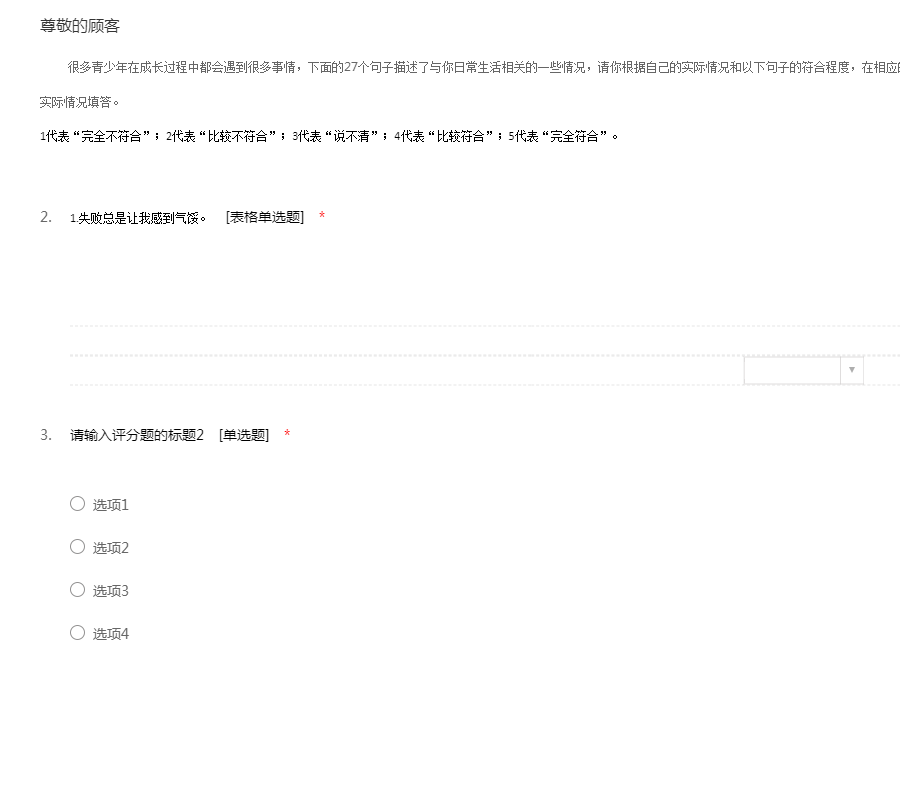This screenshot has width=900, height=800.
Task: Click the [单选题] type tag
Action: (x=244, y=435)
